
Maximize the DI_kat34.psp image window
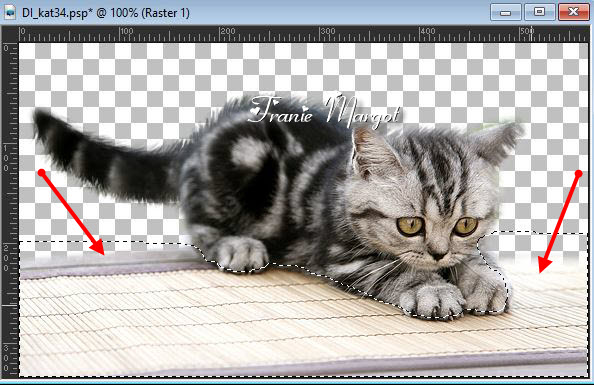tap(539, 12)
